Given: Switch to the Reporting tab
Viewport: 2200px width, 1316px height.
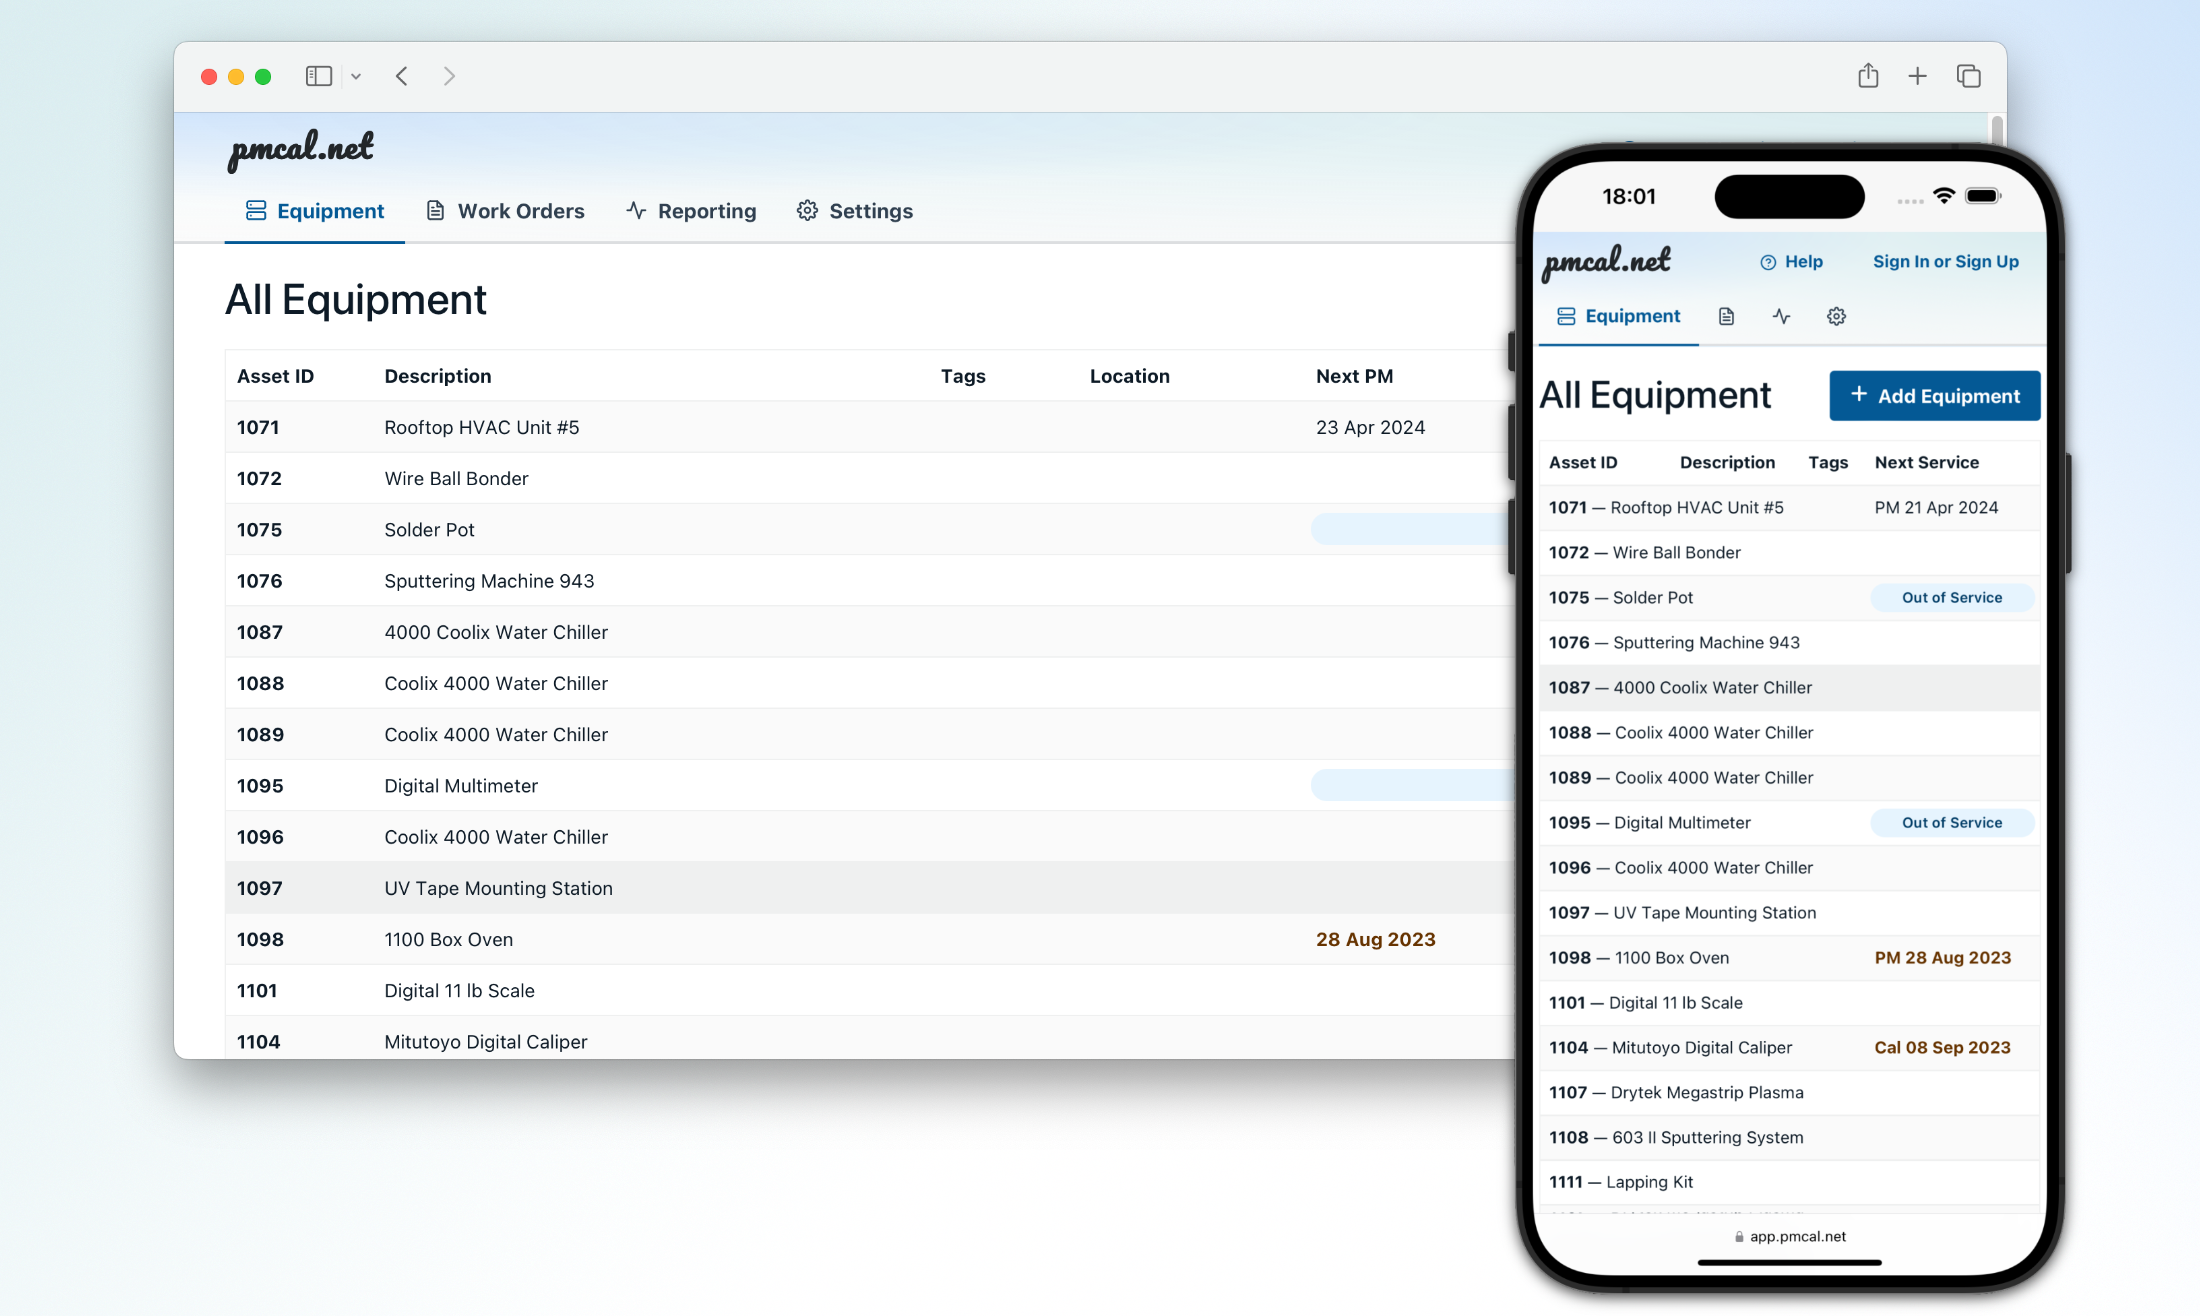Looking at the screenshot, I should (691, 211).
